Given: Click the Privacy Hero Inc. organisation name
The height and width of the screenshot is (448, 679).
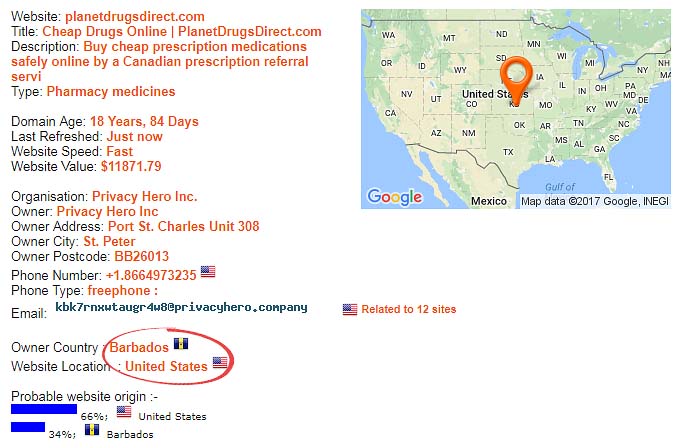Looking at the screenshot, I should [x=145, y=197].
